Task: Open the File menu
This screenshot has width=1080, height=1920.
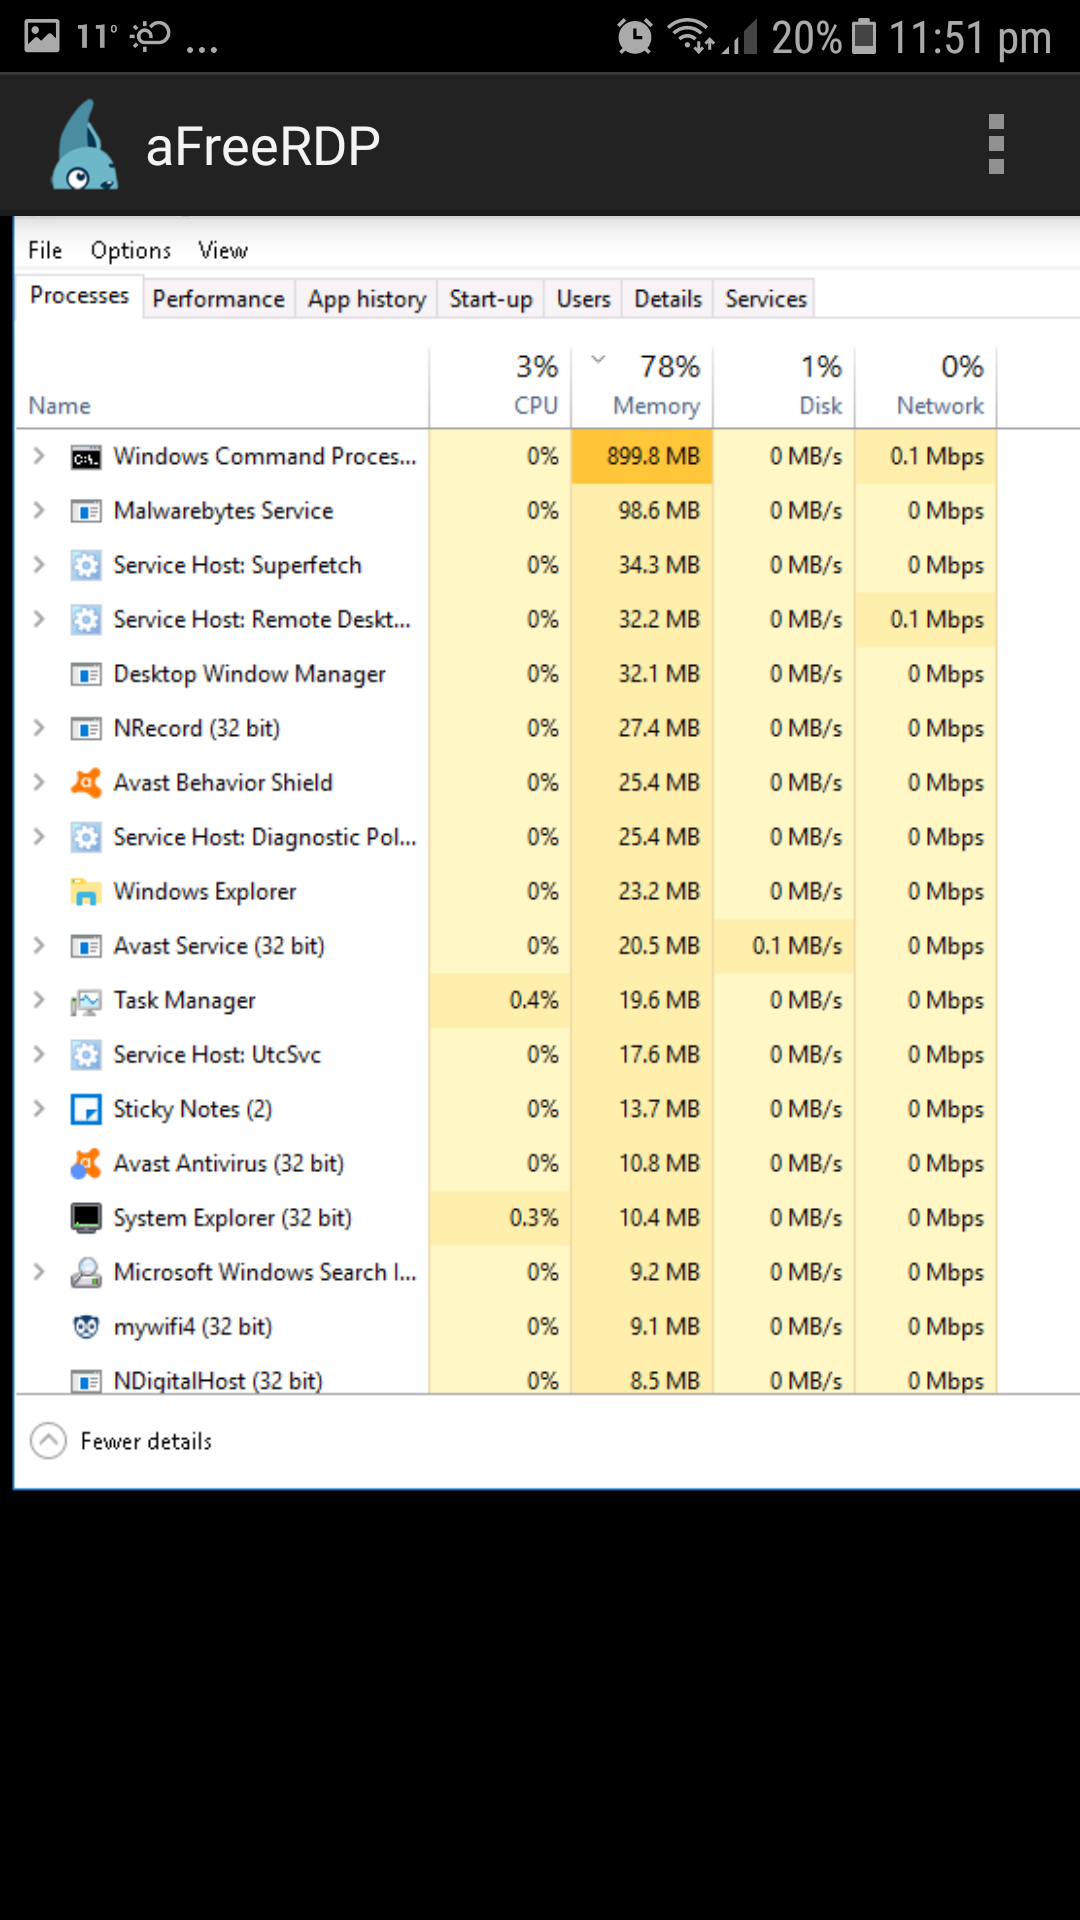Action: click(x=44, y=250)
